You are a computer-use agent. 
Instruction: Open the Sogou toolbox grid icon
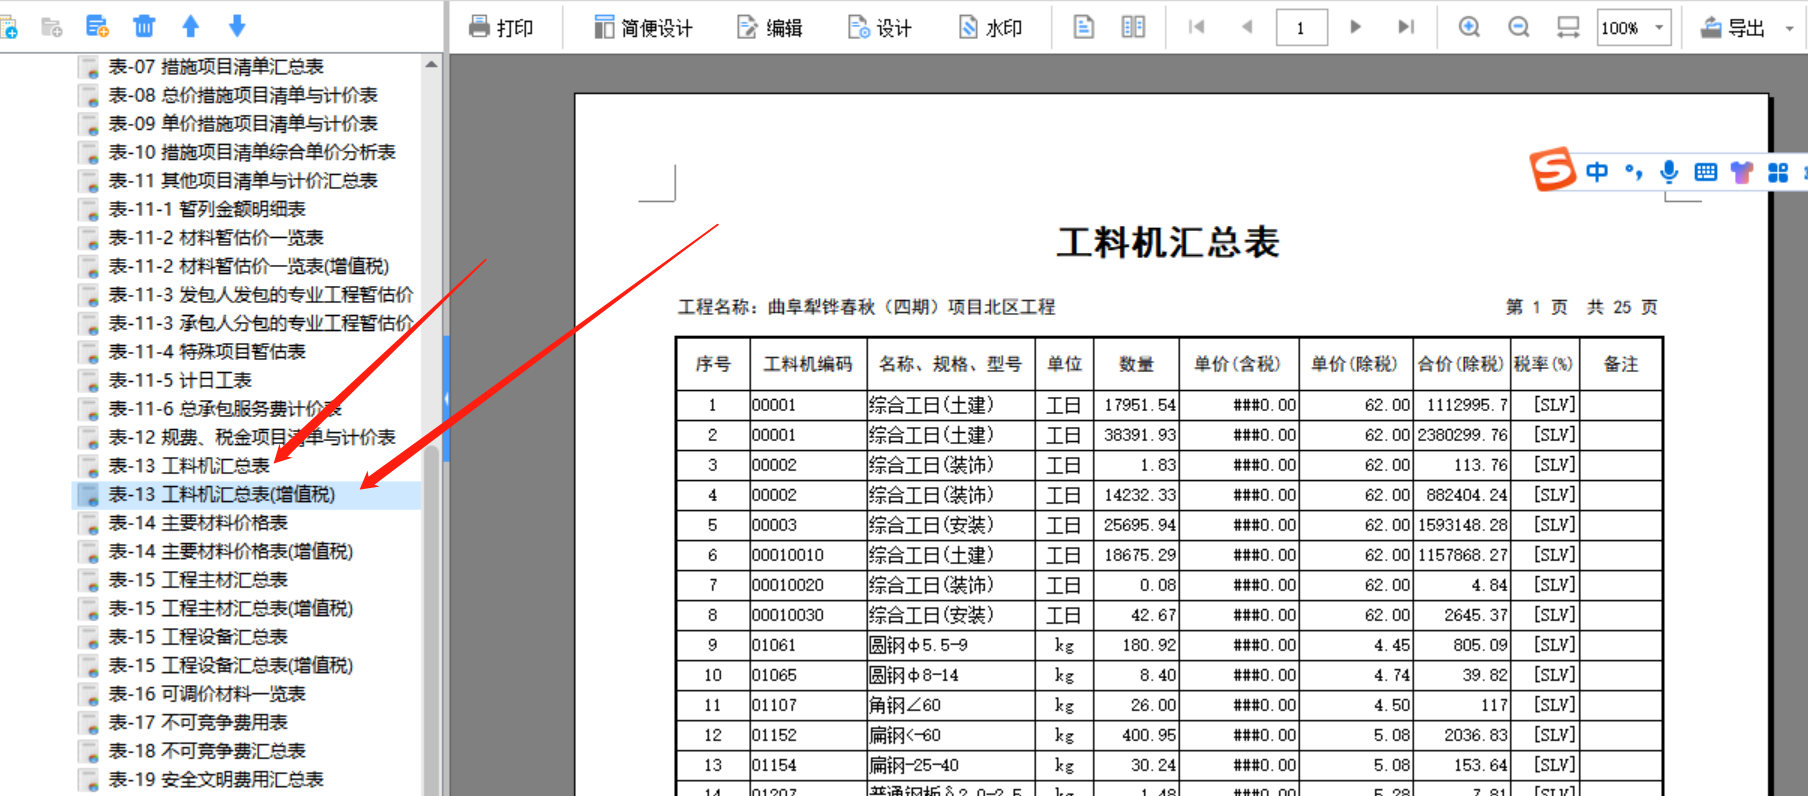(1778, 172)
